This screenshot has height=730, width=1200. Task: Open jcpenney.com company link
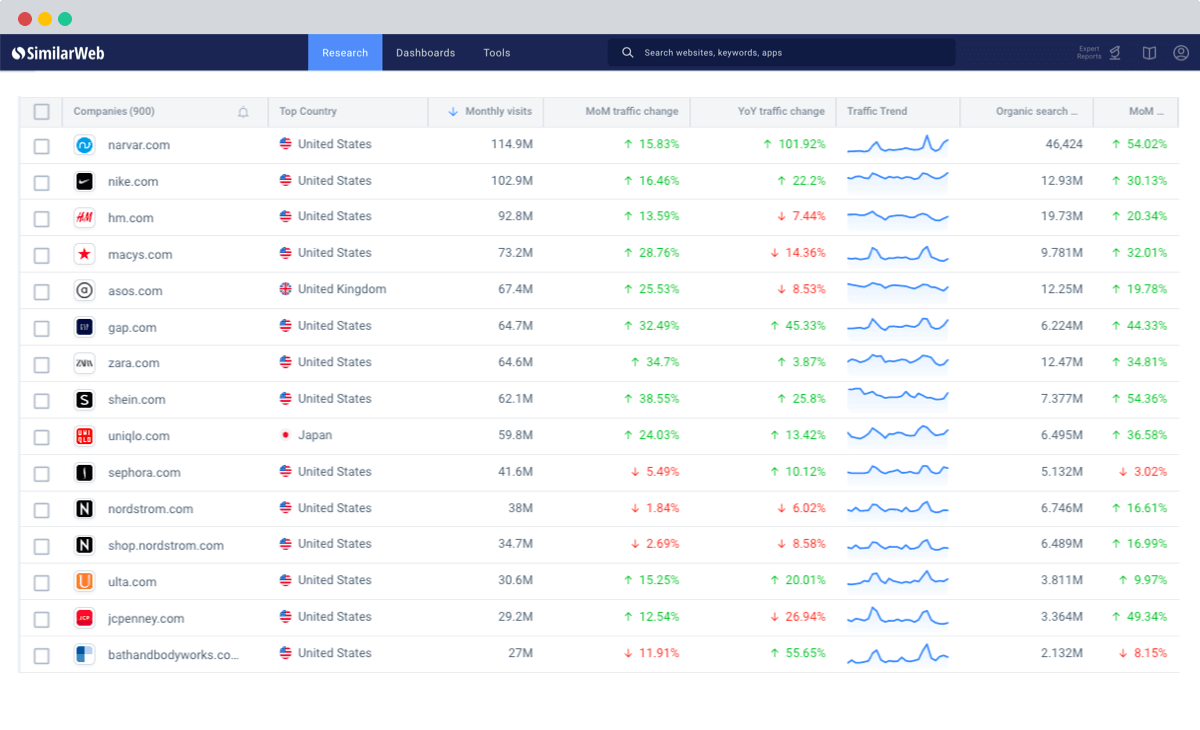pos(146,619)
